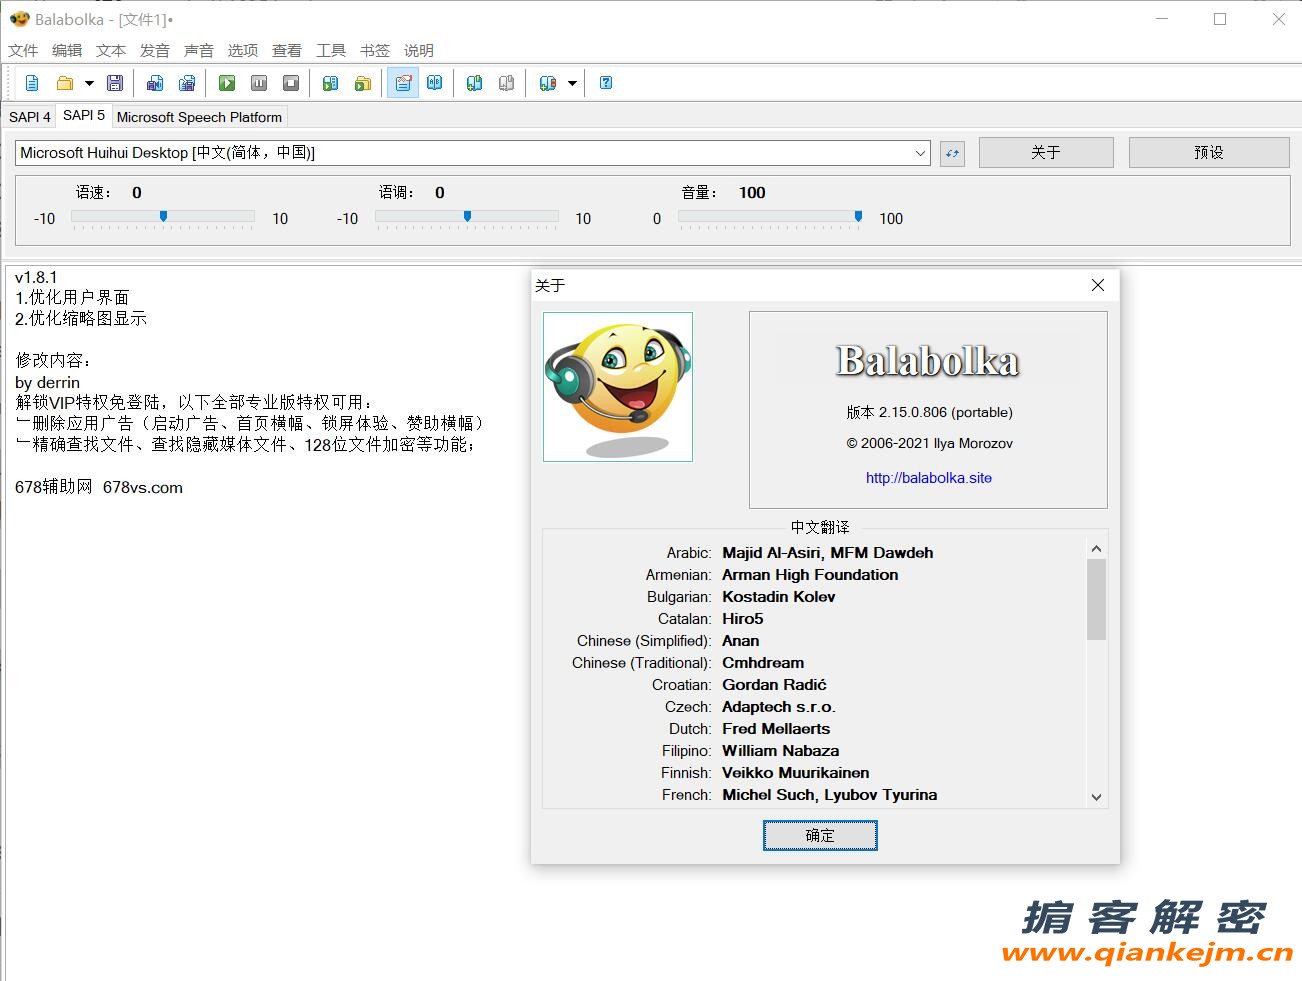Expand the recent files arrow beside Open
This screenshot has height=981, width=1302.
(88, 83)
